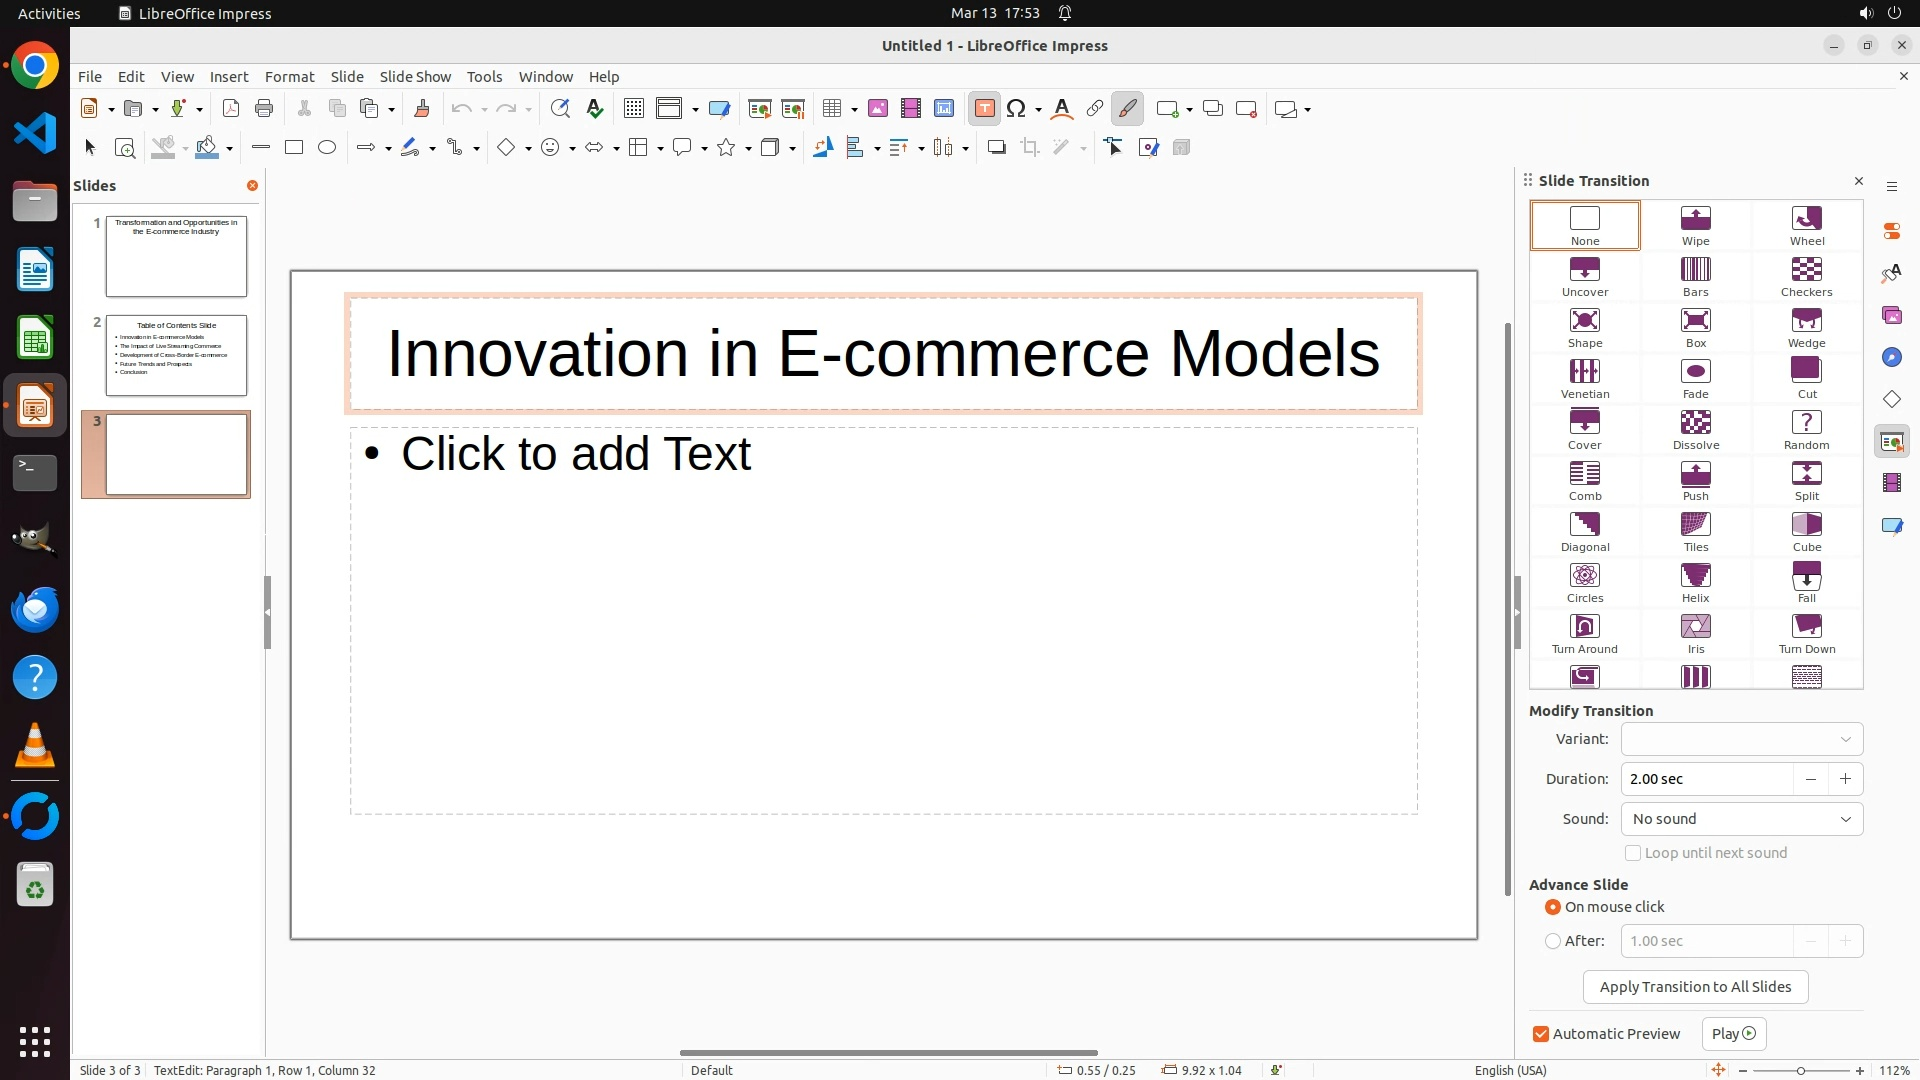Expand the Variant combo box
The height and width of the screenshot is (1080, 1920).
click(1741, 739)
